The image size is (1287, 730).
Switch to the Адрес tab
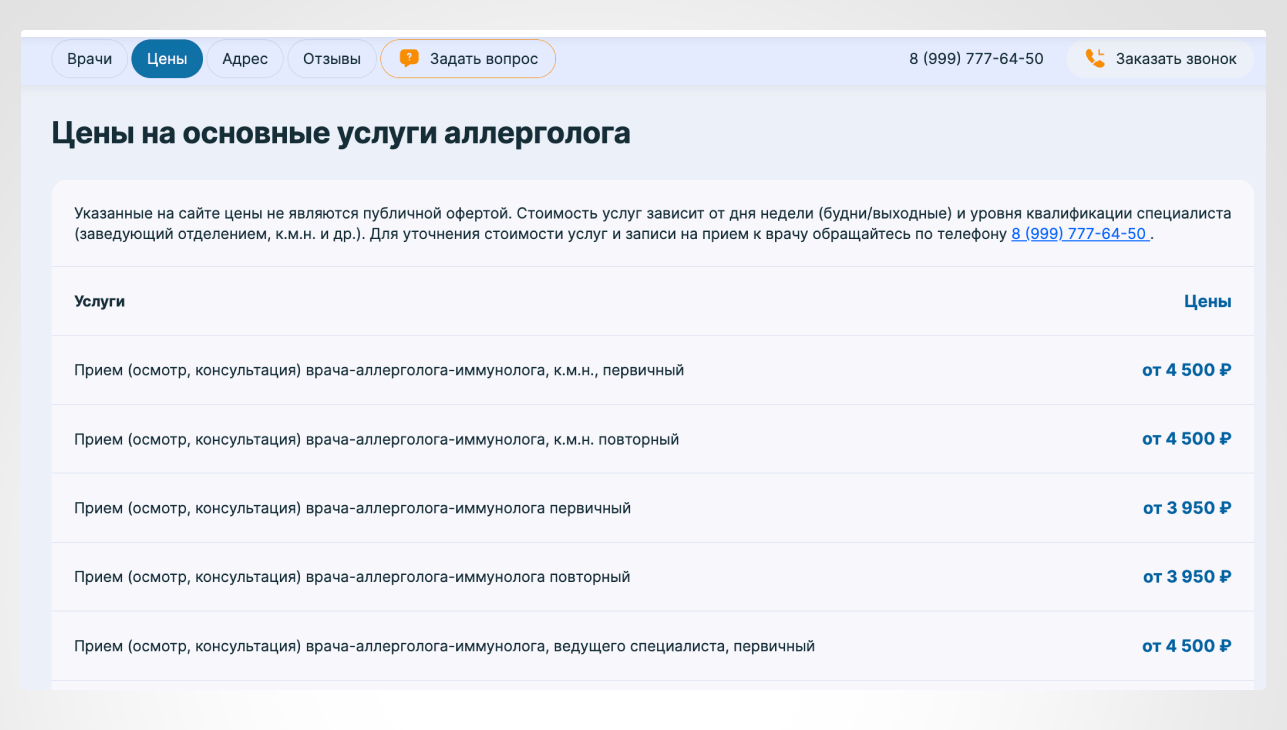(x=245, y=59)
